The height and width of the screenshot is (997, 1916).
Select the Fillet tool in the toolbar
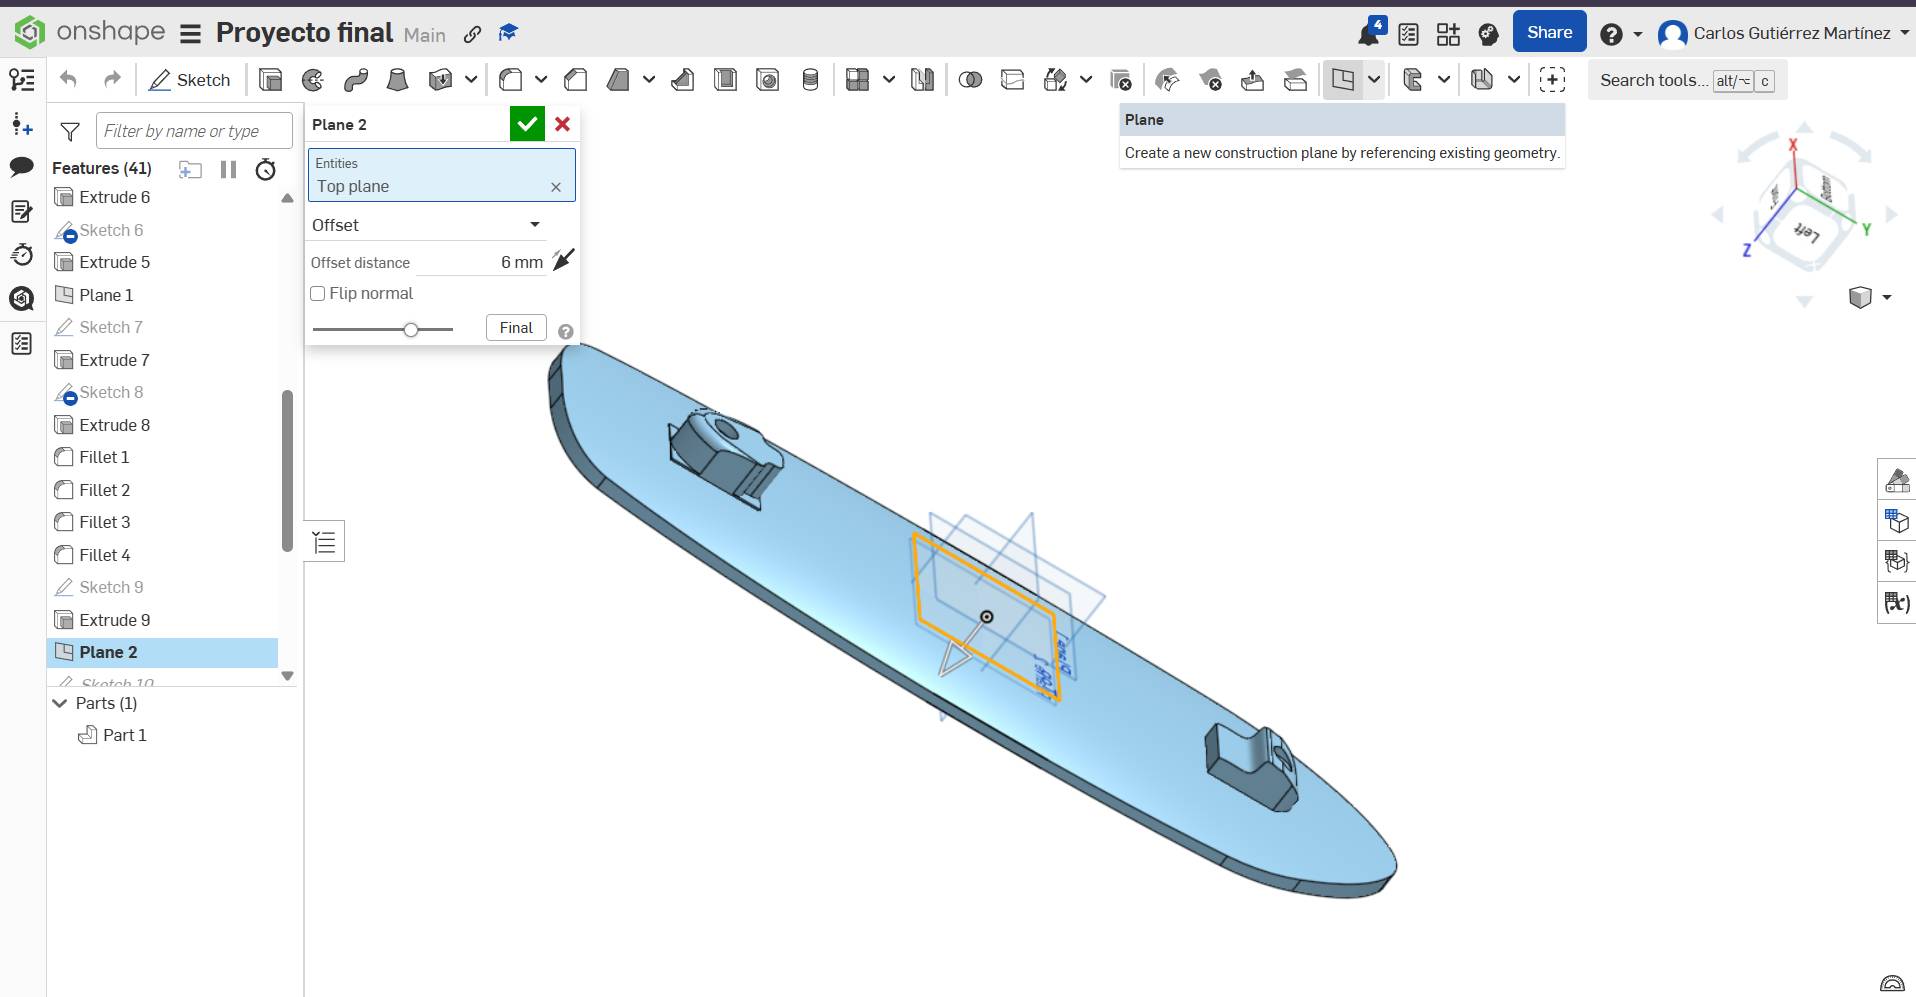pyautogui.click(x=510, y=80)
